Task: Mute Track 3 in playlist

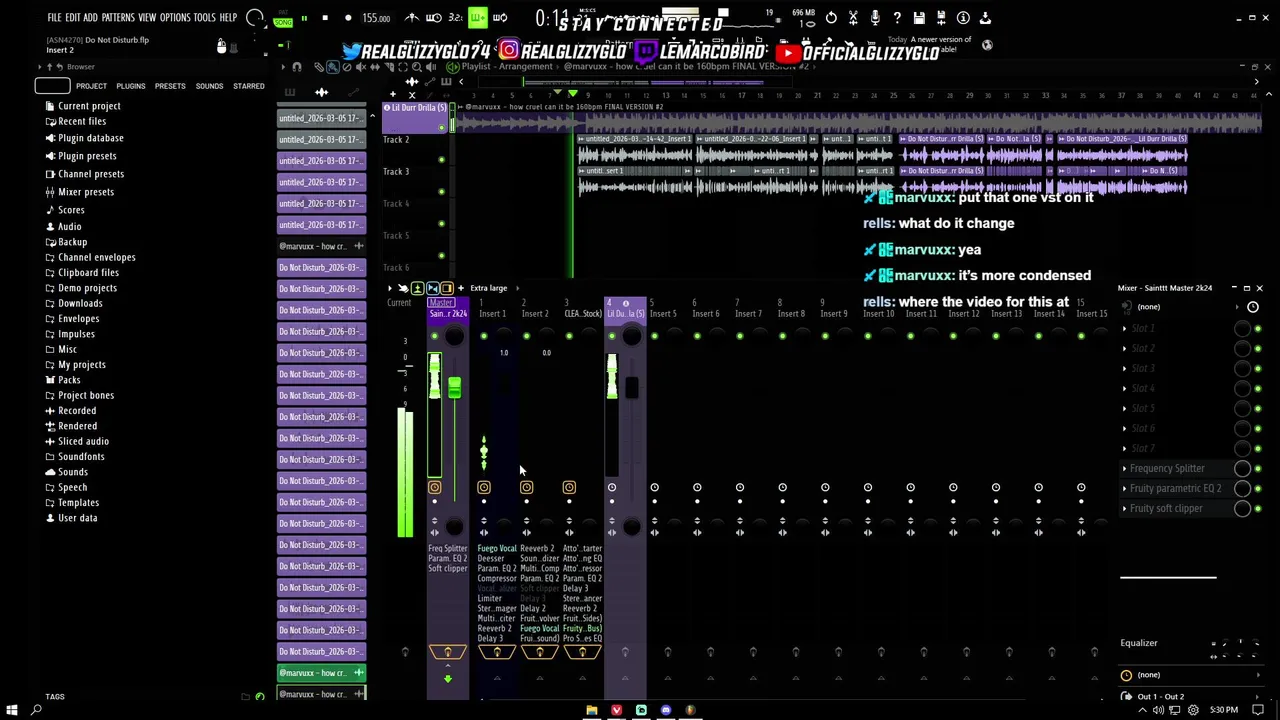Action: pos(441,192)
